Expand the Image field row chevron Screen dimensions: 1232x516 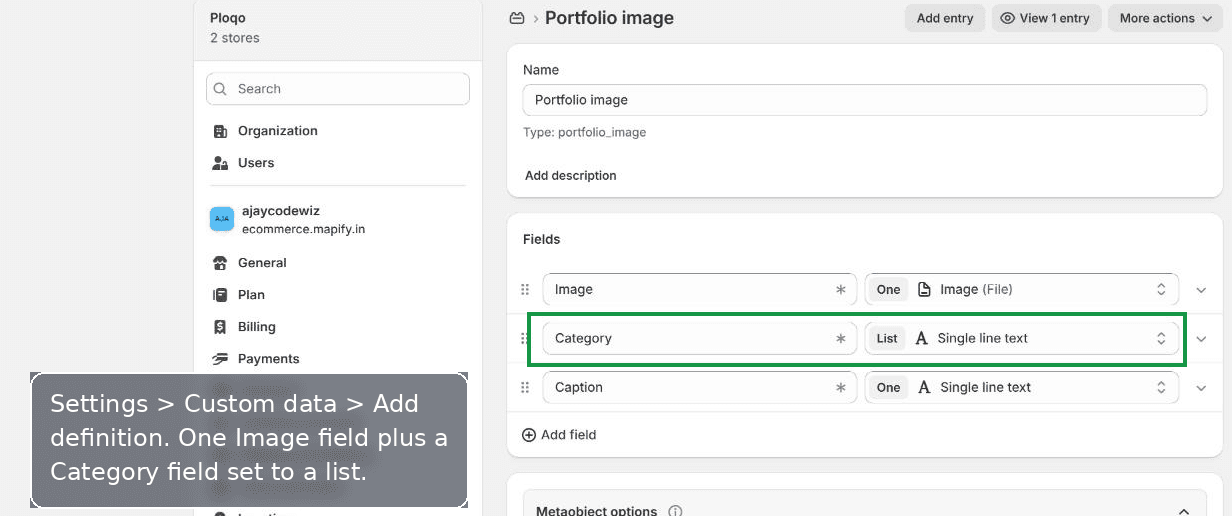click(1201, 290)
